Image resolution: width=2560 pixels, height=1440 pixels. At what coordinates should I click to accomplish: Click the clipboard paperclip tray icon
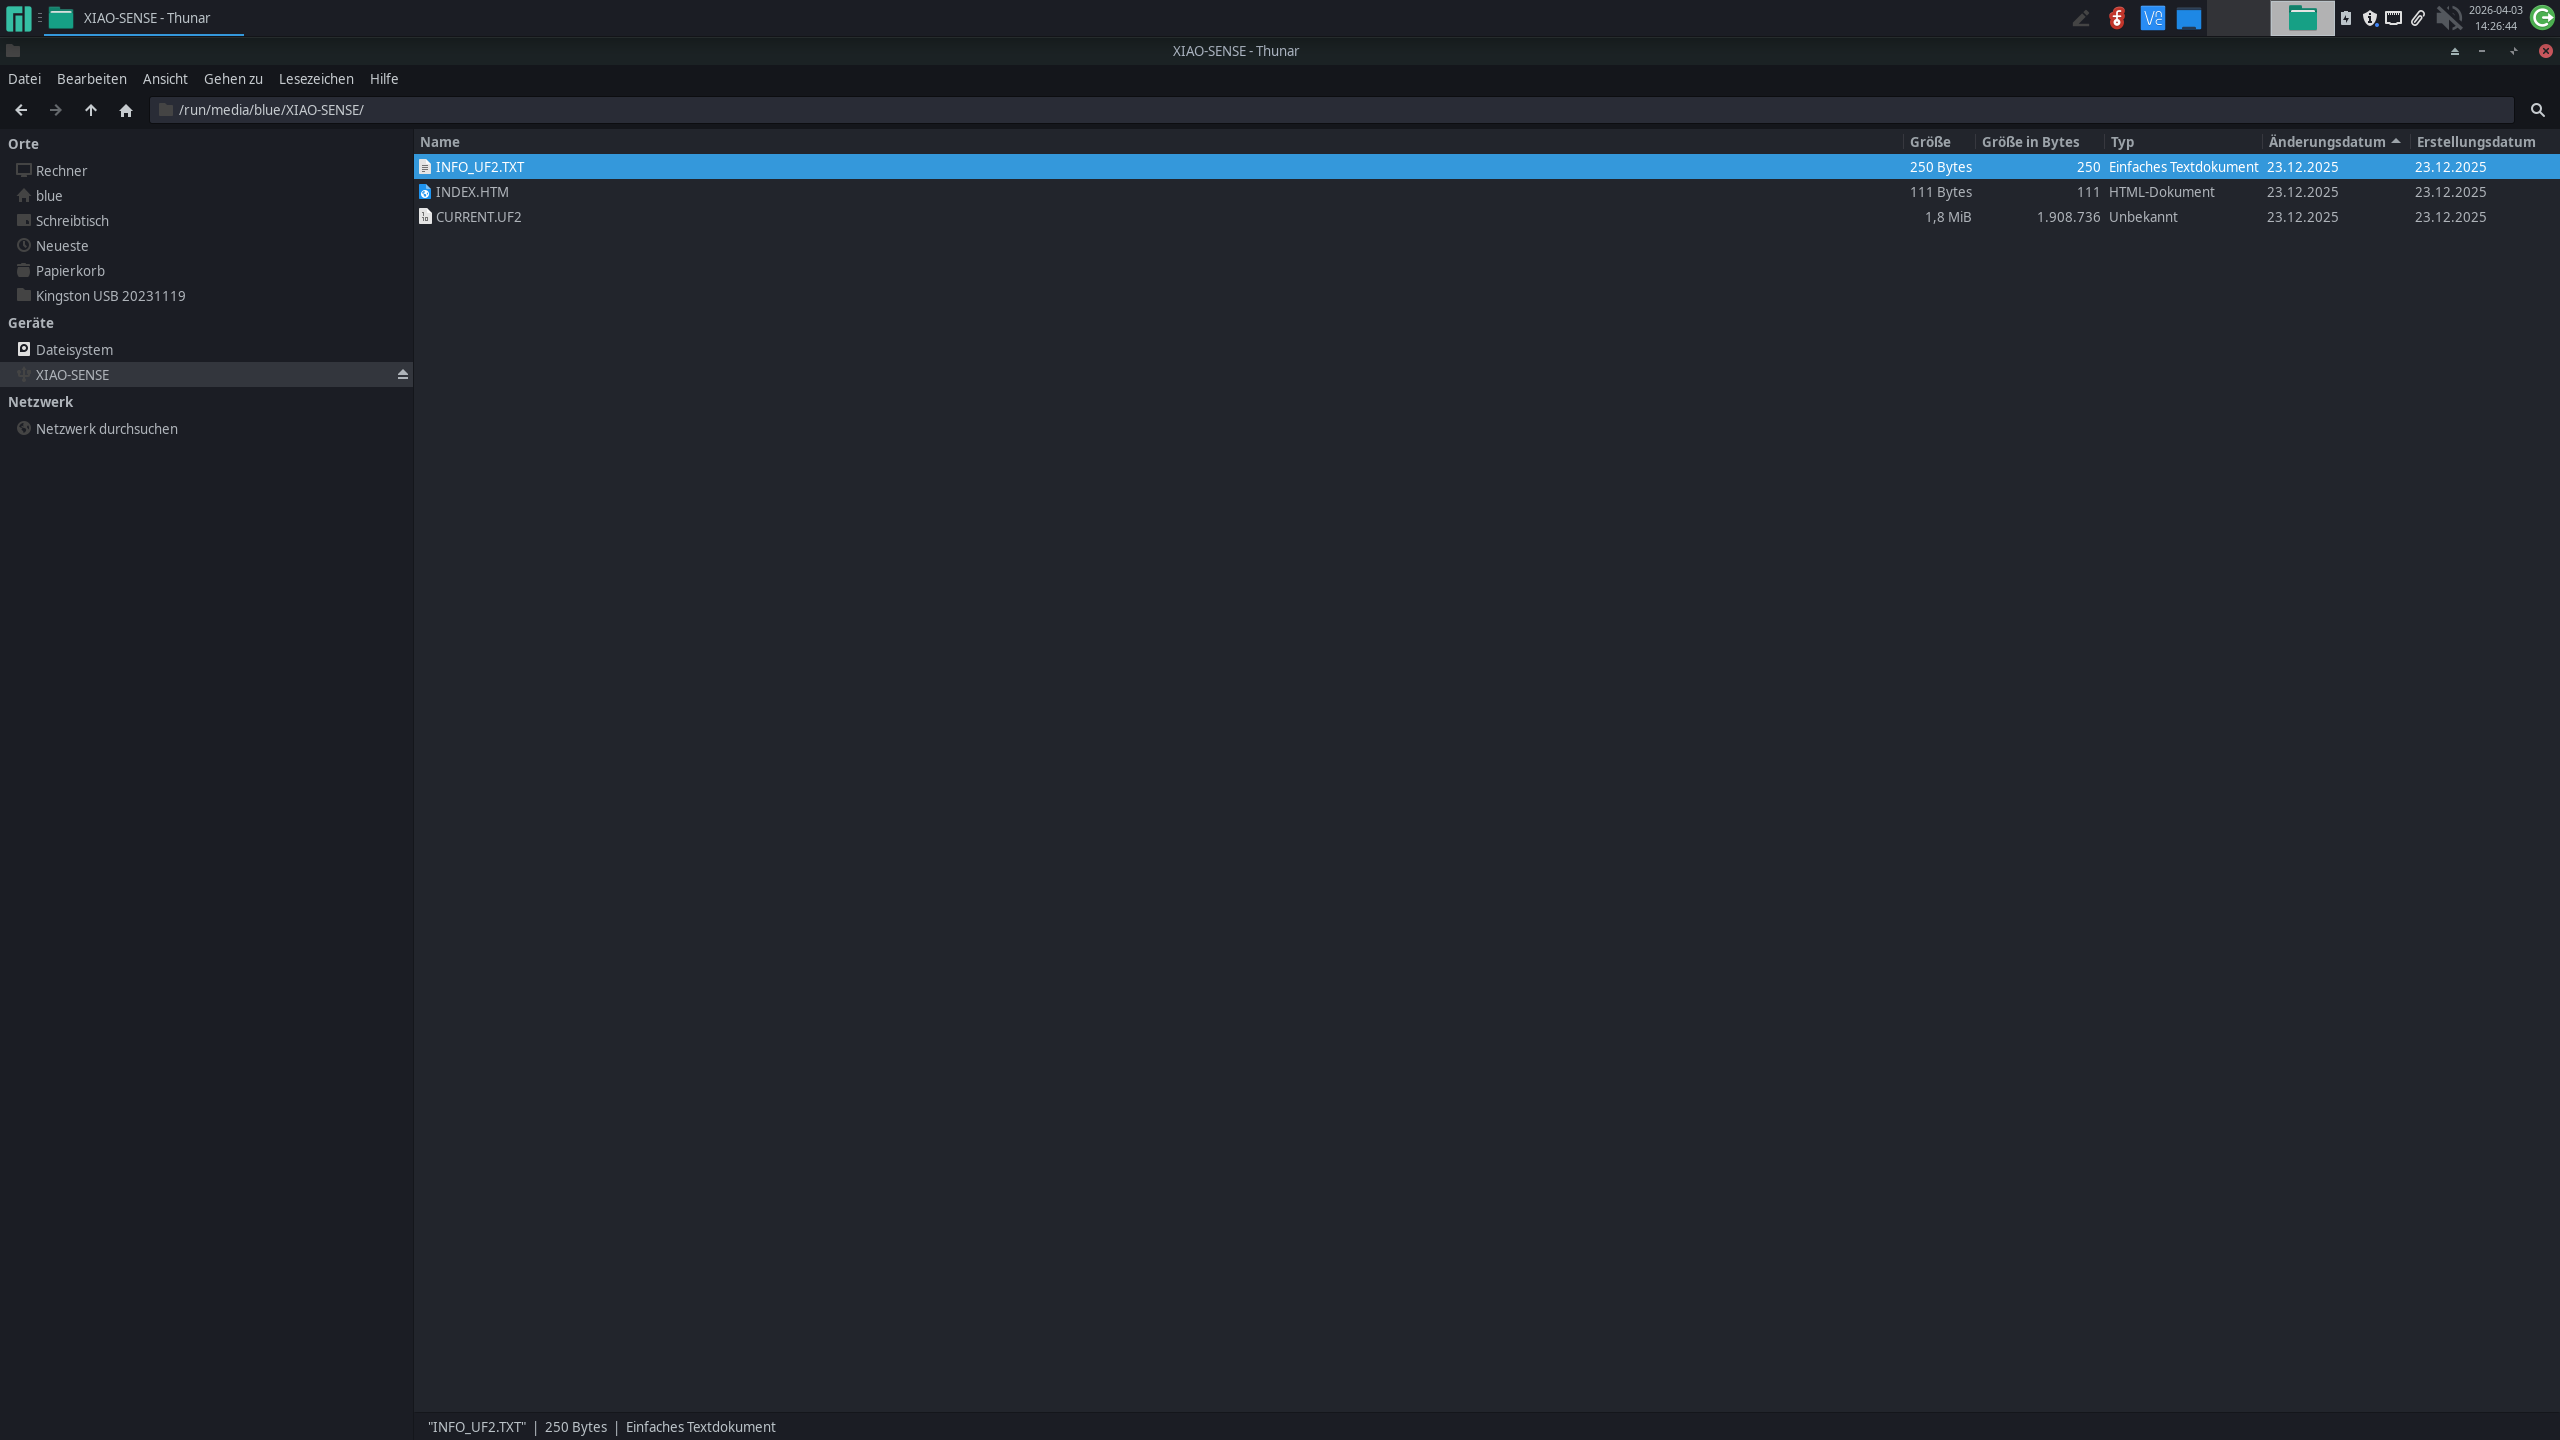coord(2418,18)
